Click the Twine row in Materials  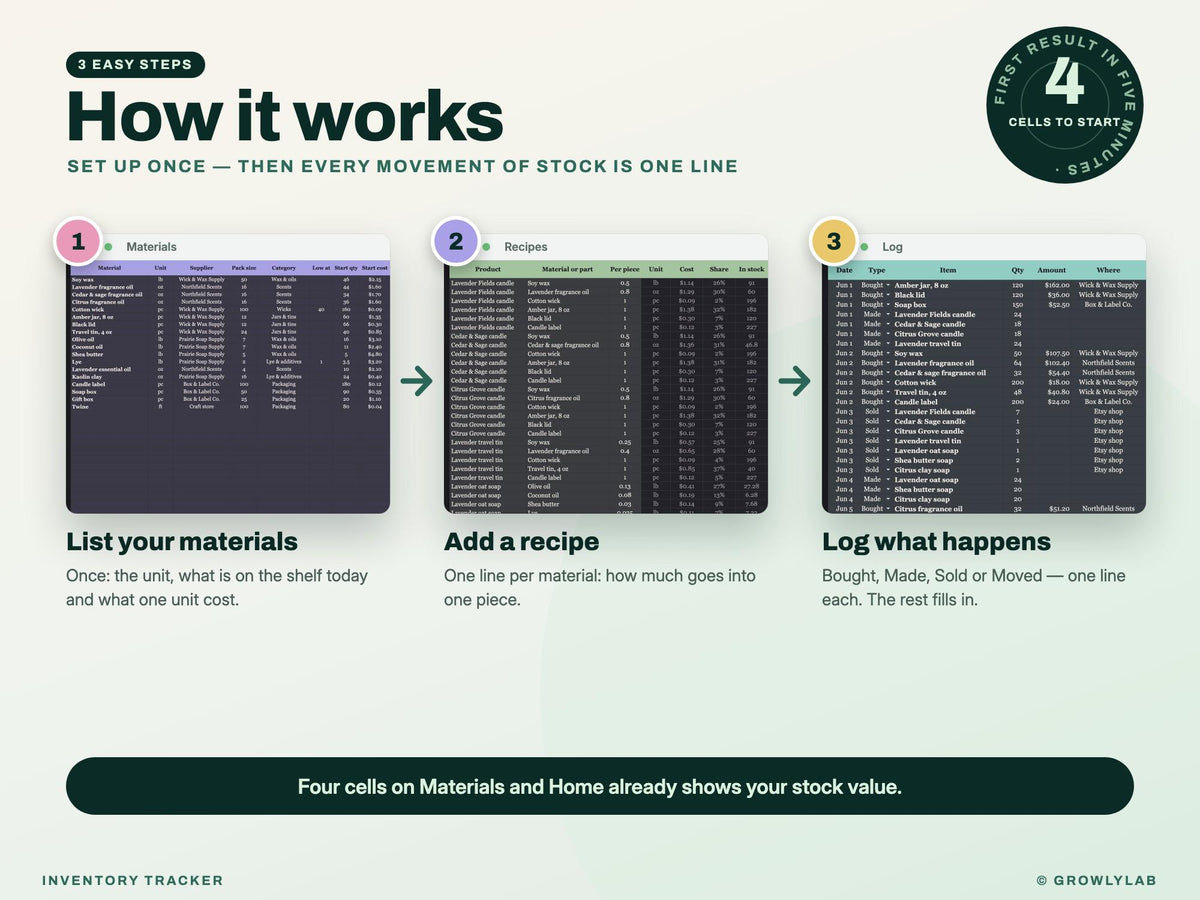[x=228, y=407]
